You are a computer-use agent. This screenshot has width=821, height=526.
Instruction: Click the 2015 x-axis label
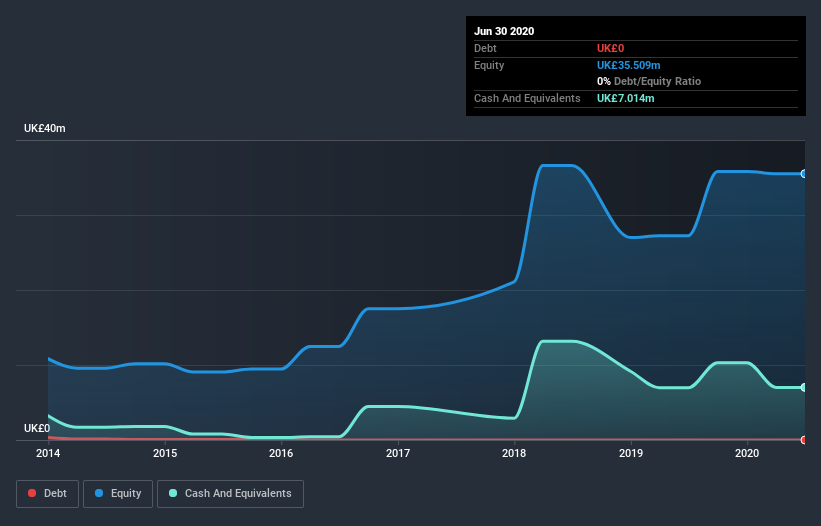pos(165,453)
